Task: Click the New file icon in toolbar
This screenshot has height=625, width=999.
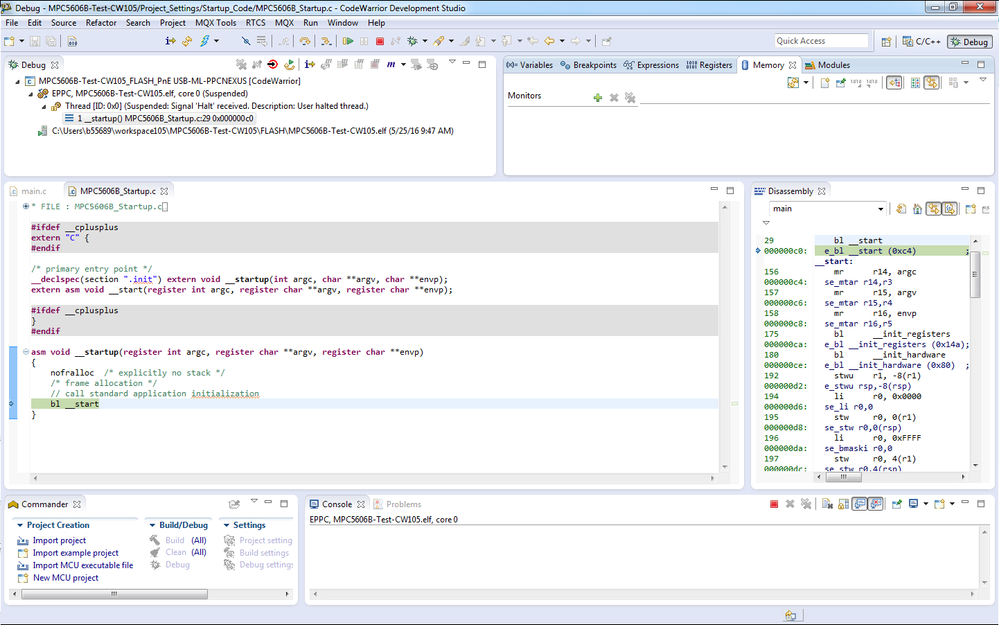Action: (9, 41)
